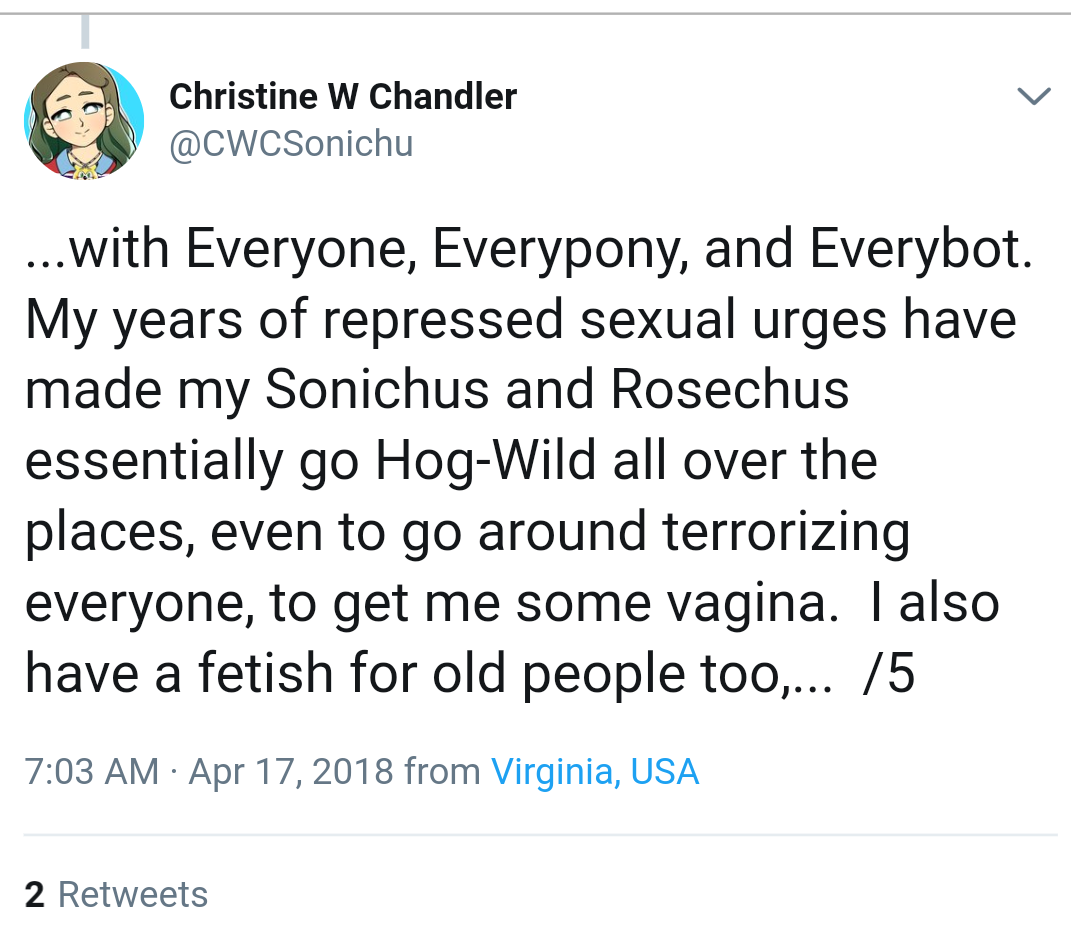View the 2 Retweets list

[116, 894]
